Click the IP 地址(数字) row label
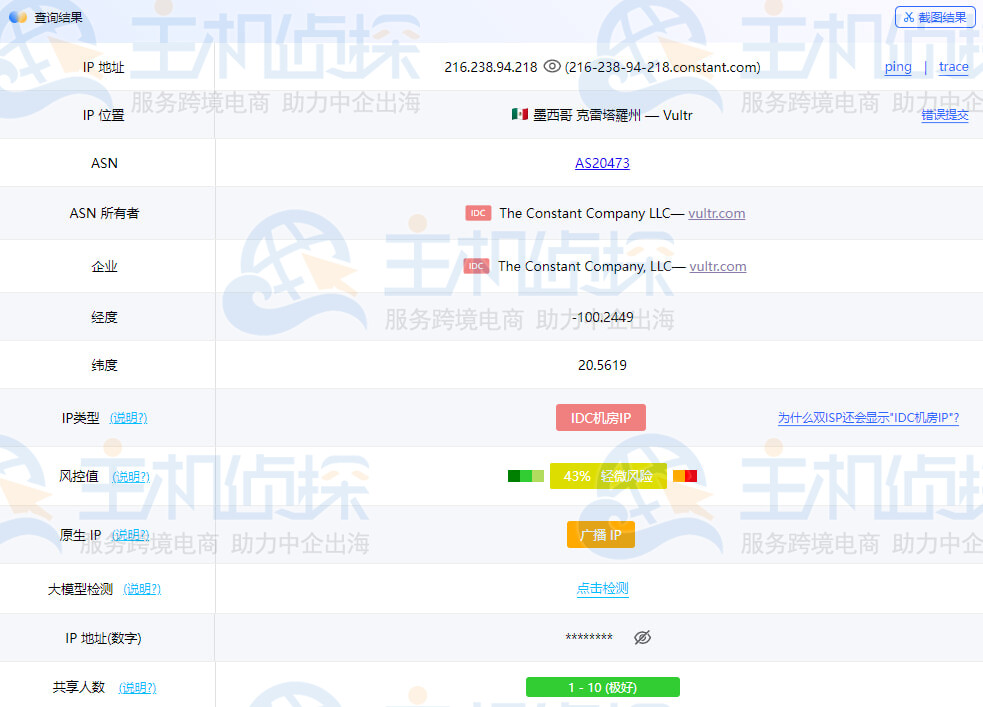The image size is (983, 707). pyautogui.click(x=103, y=638)
